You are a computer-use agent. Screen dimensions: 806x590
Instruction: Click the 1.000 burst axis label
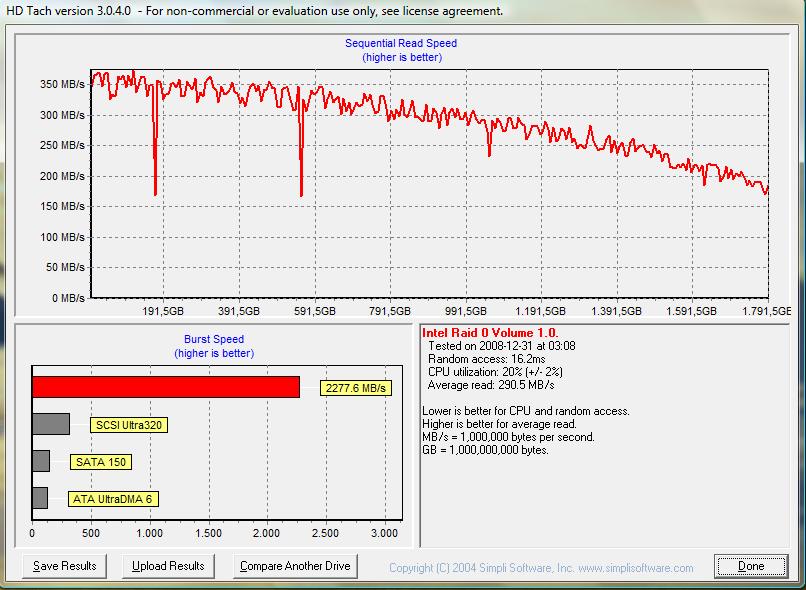150,533
